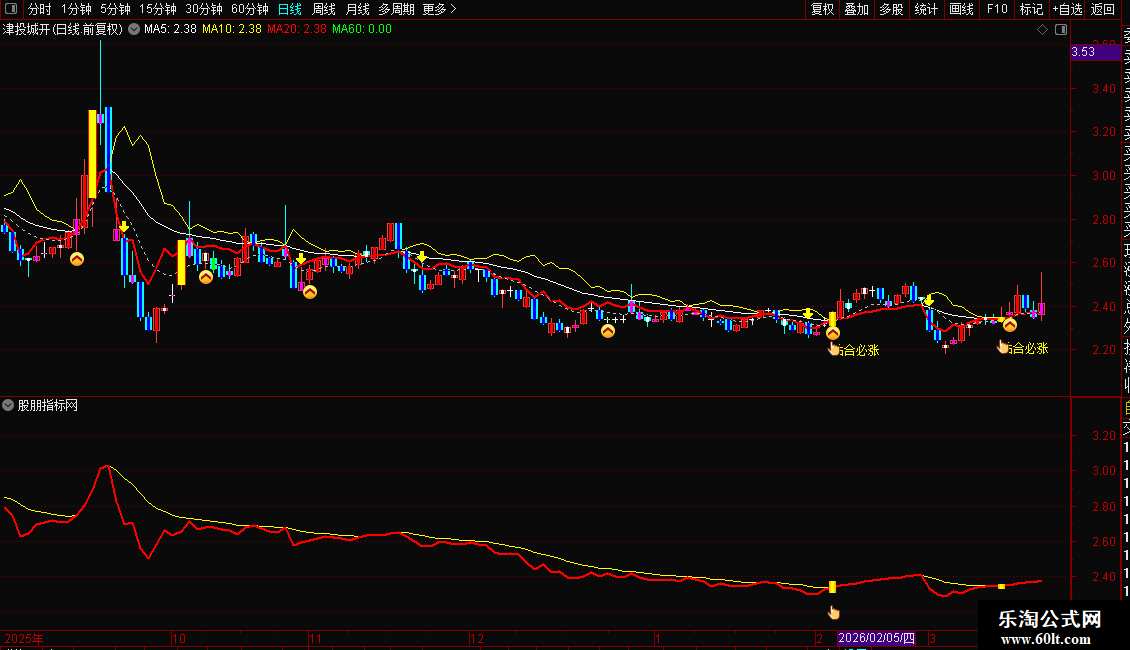1130x650 pixels.
Task: Click the orange up-chevron buy signal under the rightmost candles
Action: click(x=1010, y=325)
